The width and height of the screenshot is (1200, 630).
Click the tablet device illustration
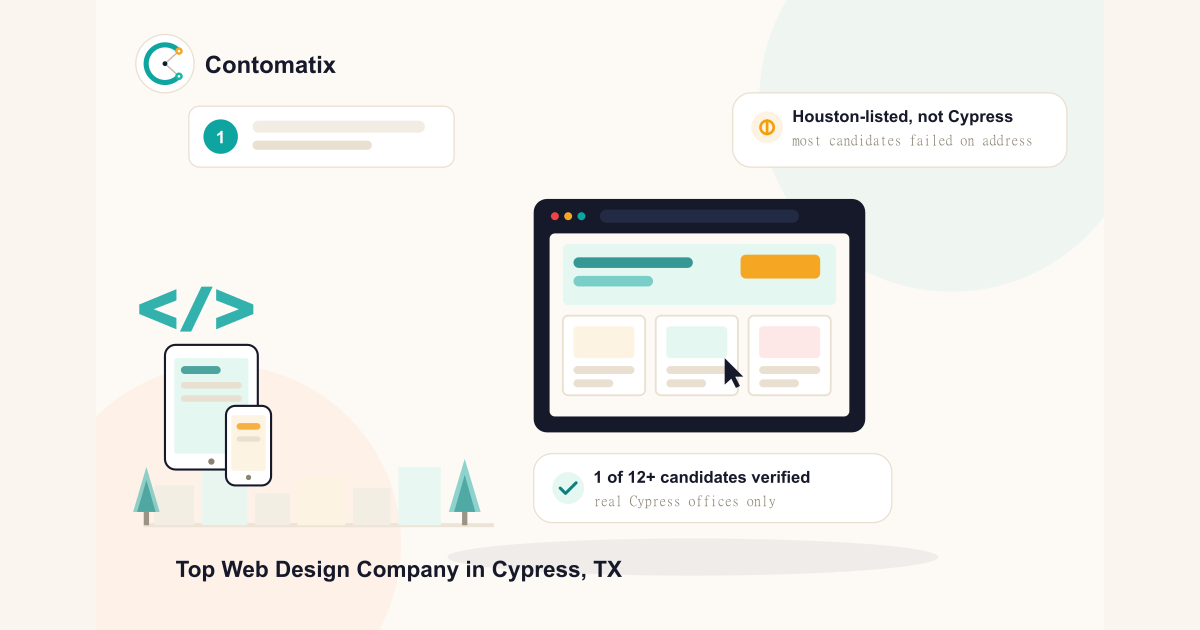point(211,407)
